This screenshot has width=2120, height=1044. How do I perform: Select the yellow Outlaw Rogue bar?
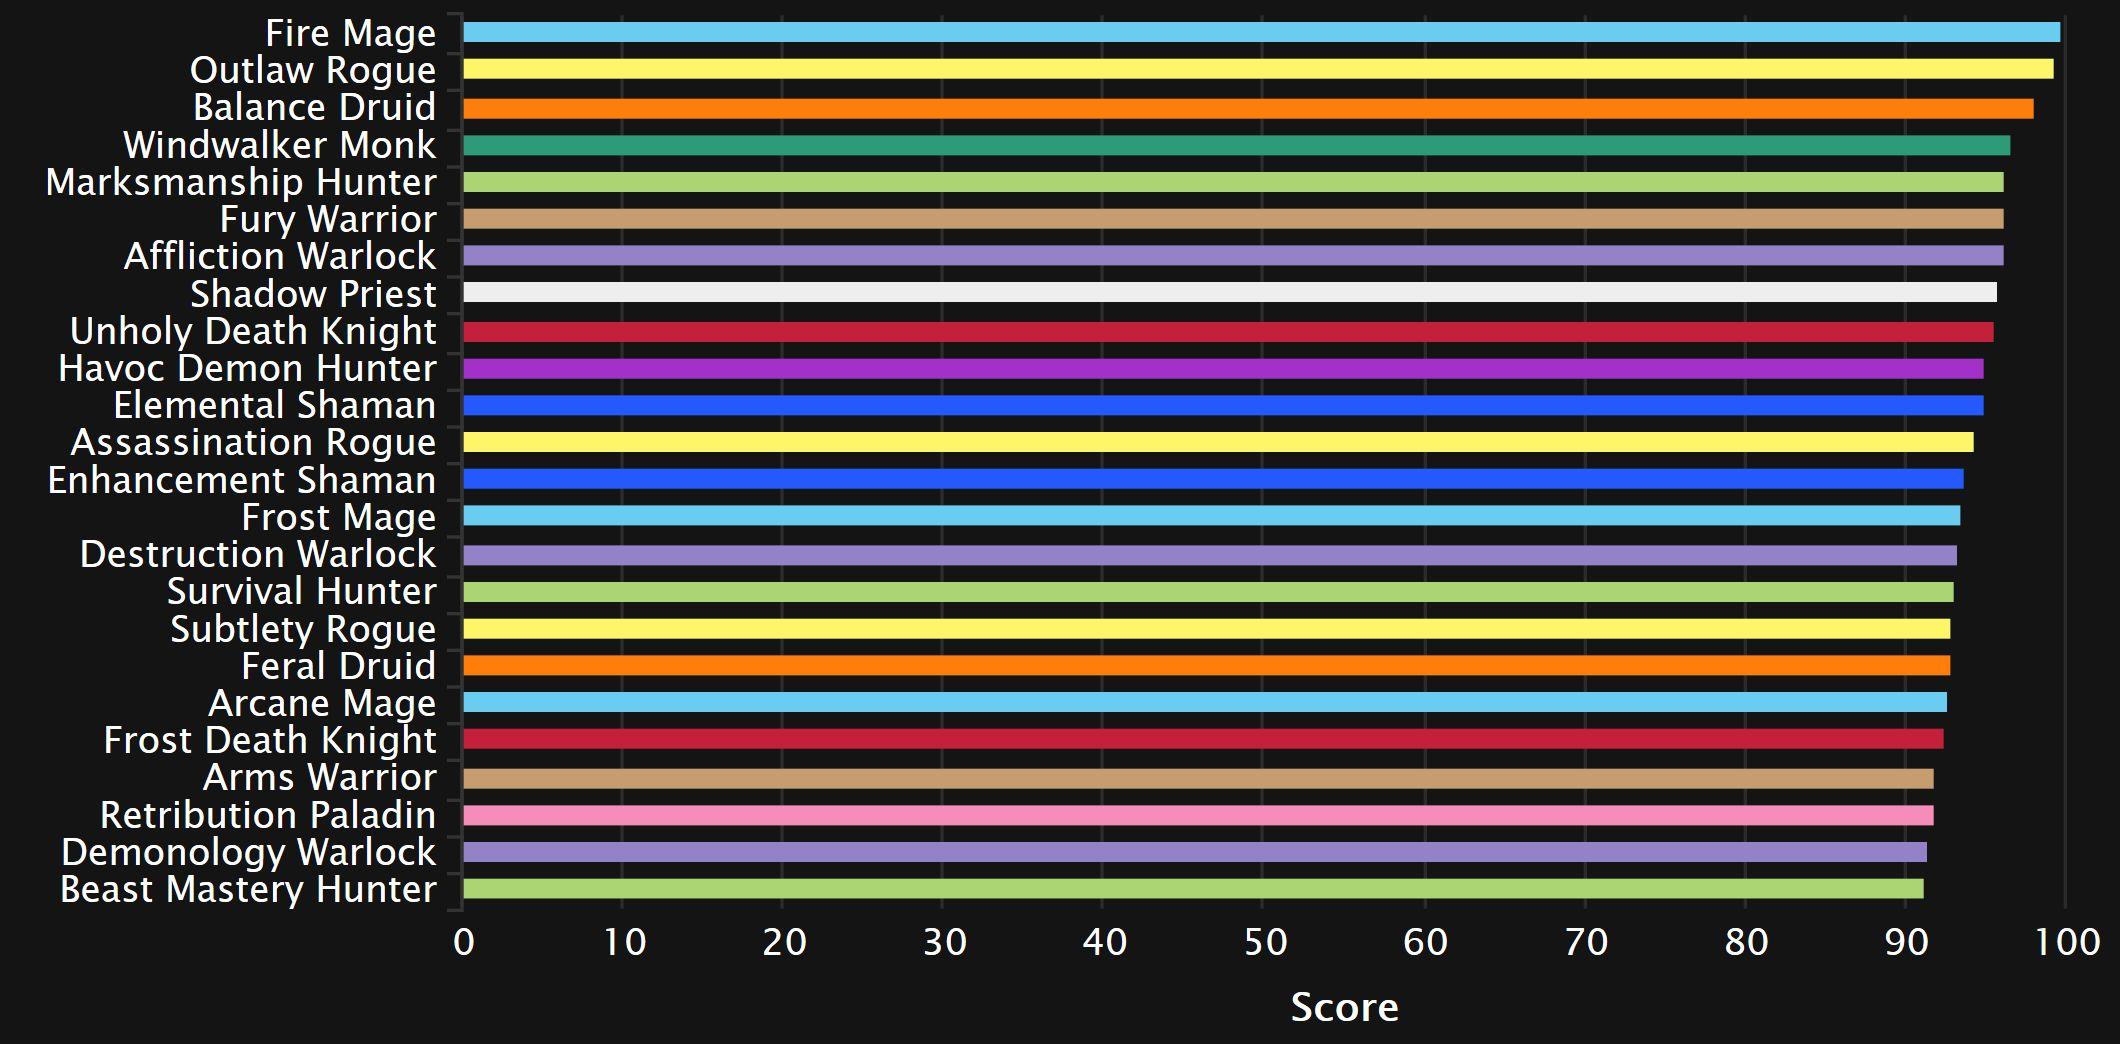click(x=1259, y=68)
